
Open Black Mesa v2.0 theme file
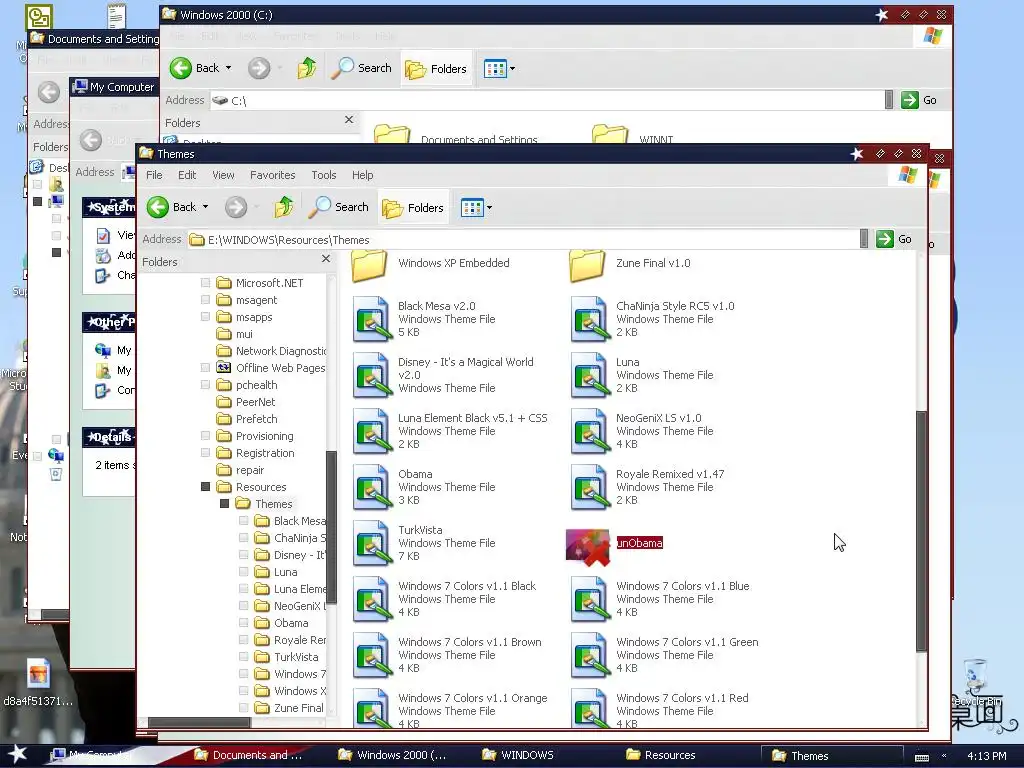(371, 319)
